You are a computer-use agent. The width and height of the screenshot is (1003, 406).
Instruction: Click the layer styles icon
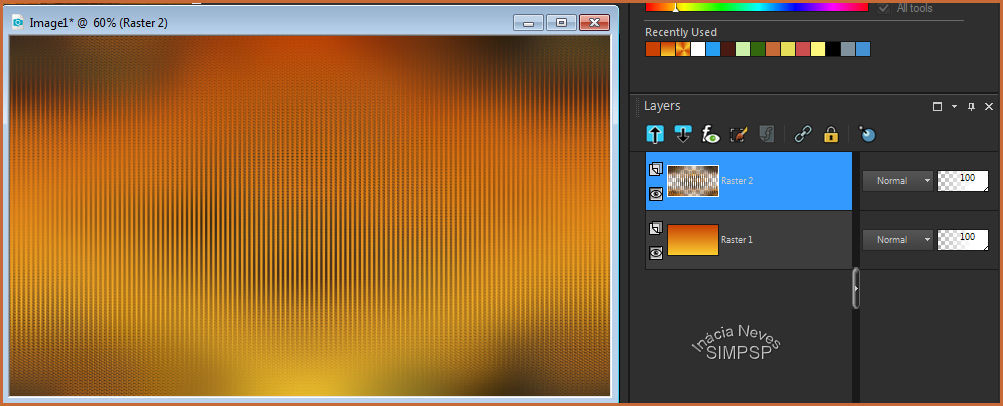[x=767, y=134]
